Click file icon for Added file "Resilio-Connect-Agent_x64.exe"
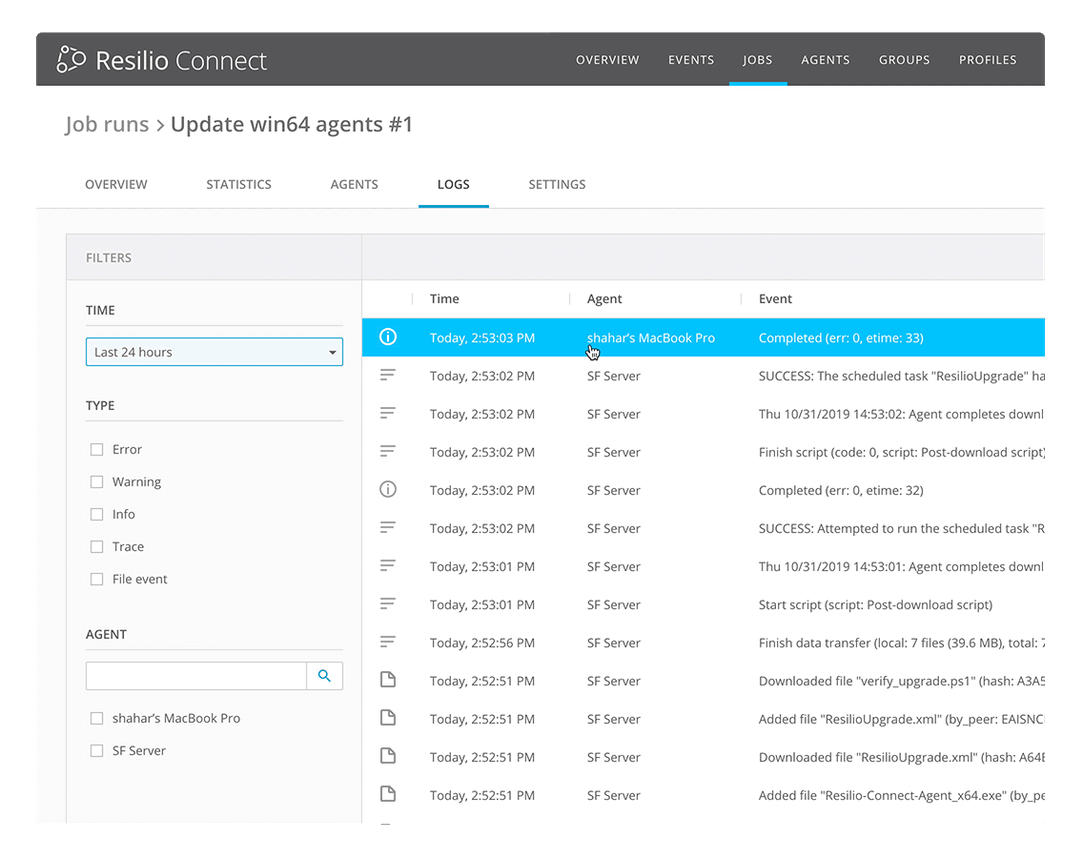1080x856 pixels. (388, 794)
